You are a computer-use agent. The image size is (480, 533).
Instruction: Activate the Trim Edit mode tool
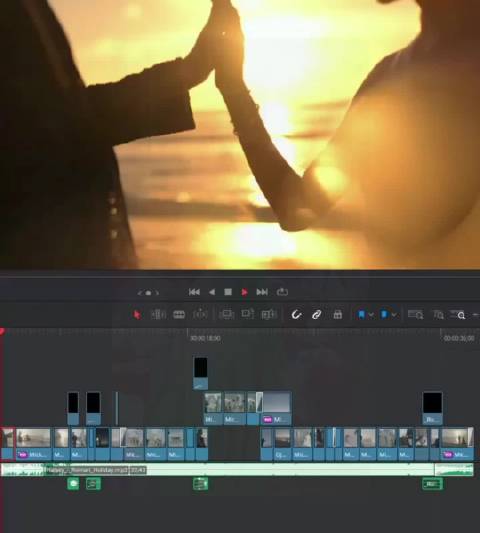coord(158,314)
